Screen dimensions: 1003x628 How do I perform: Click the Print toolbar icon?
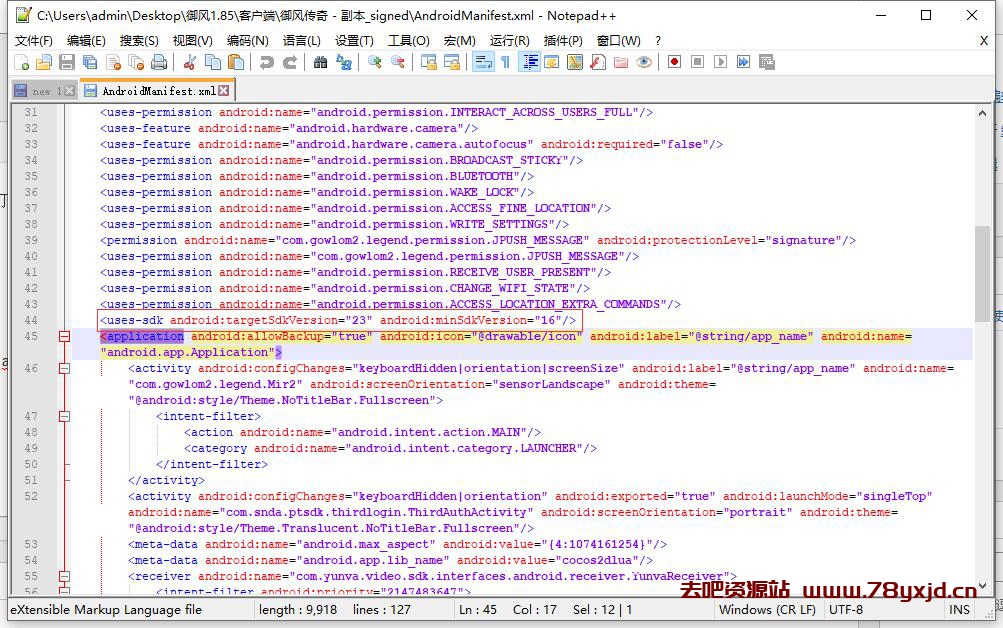159,62
